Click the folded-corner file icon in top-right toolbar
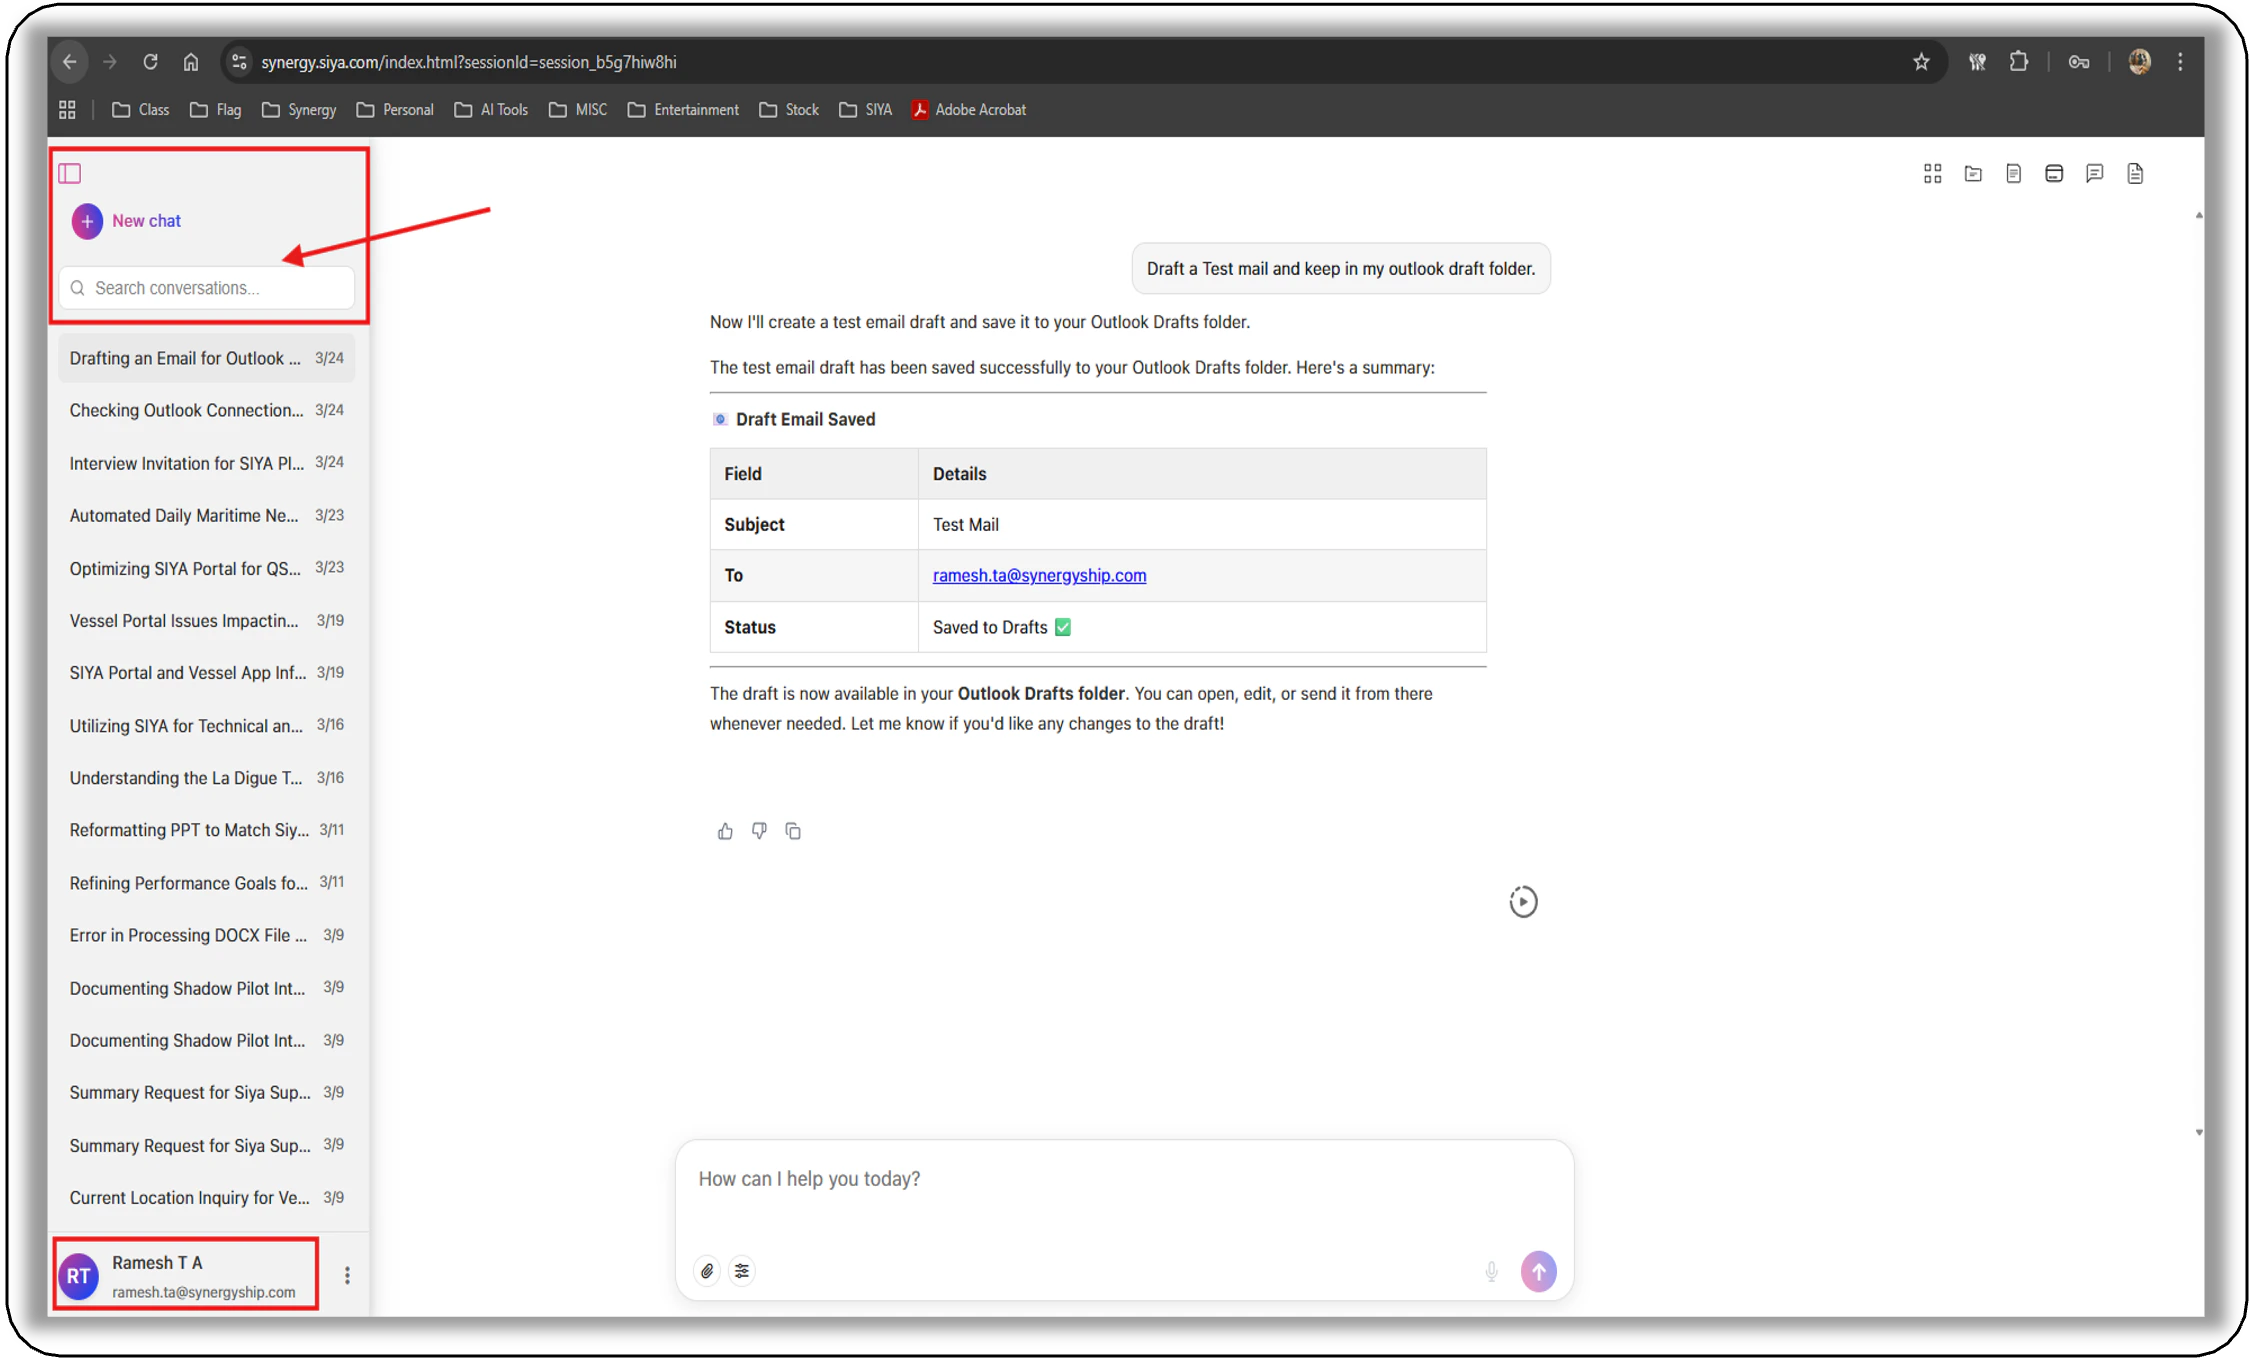Image resolution: width=2255 pixels, height=1365 pixels. click(x=2135, y=174)
